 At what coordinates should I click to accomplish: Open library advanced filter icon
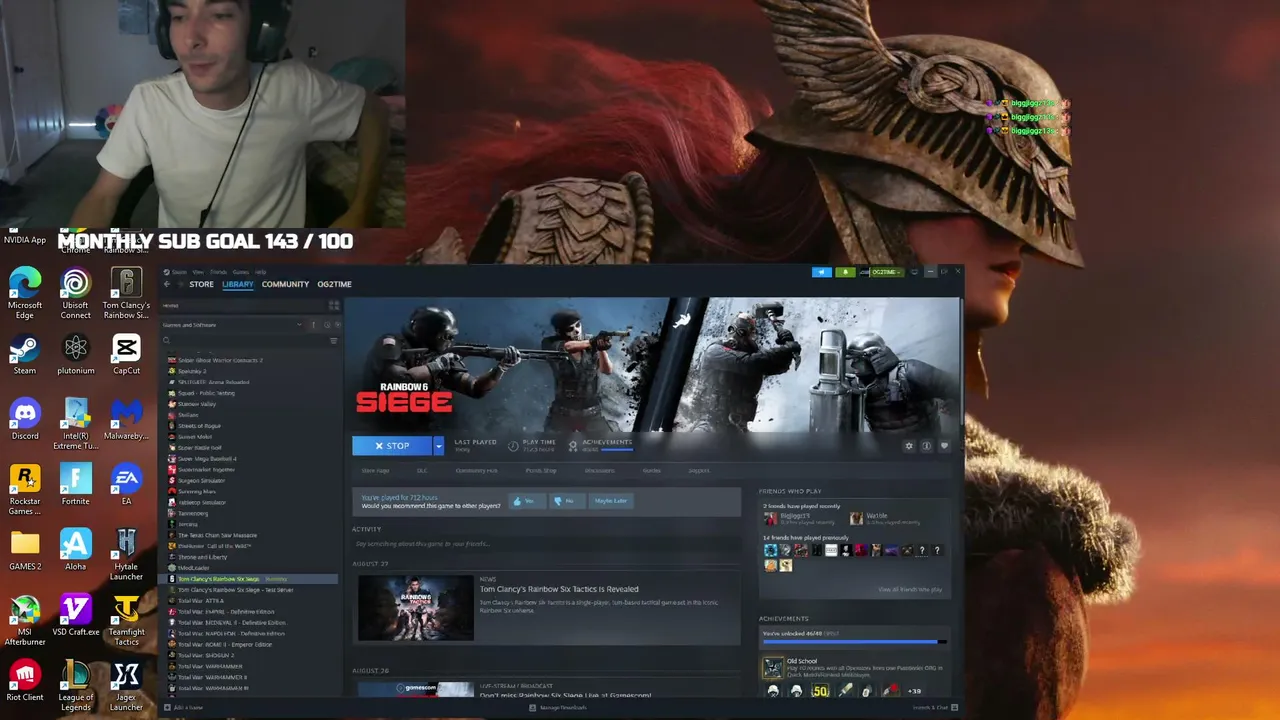point(334,341)
